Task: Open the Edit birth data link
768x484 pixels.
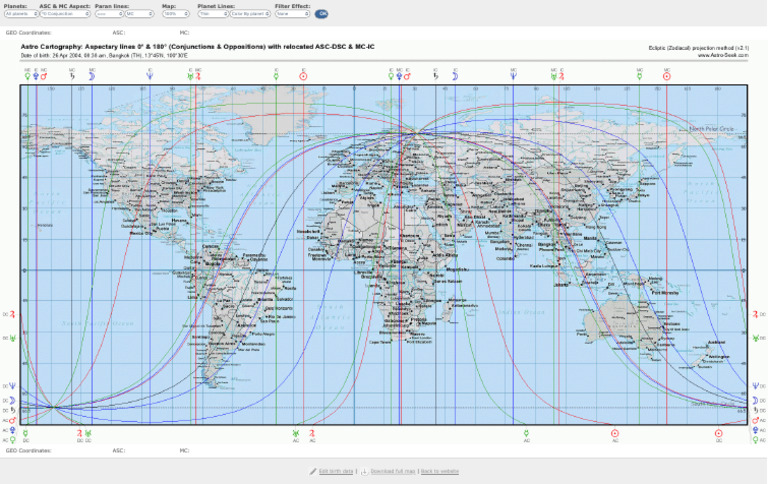Action: (337, 470)
